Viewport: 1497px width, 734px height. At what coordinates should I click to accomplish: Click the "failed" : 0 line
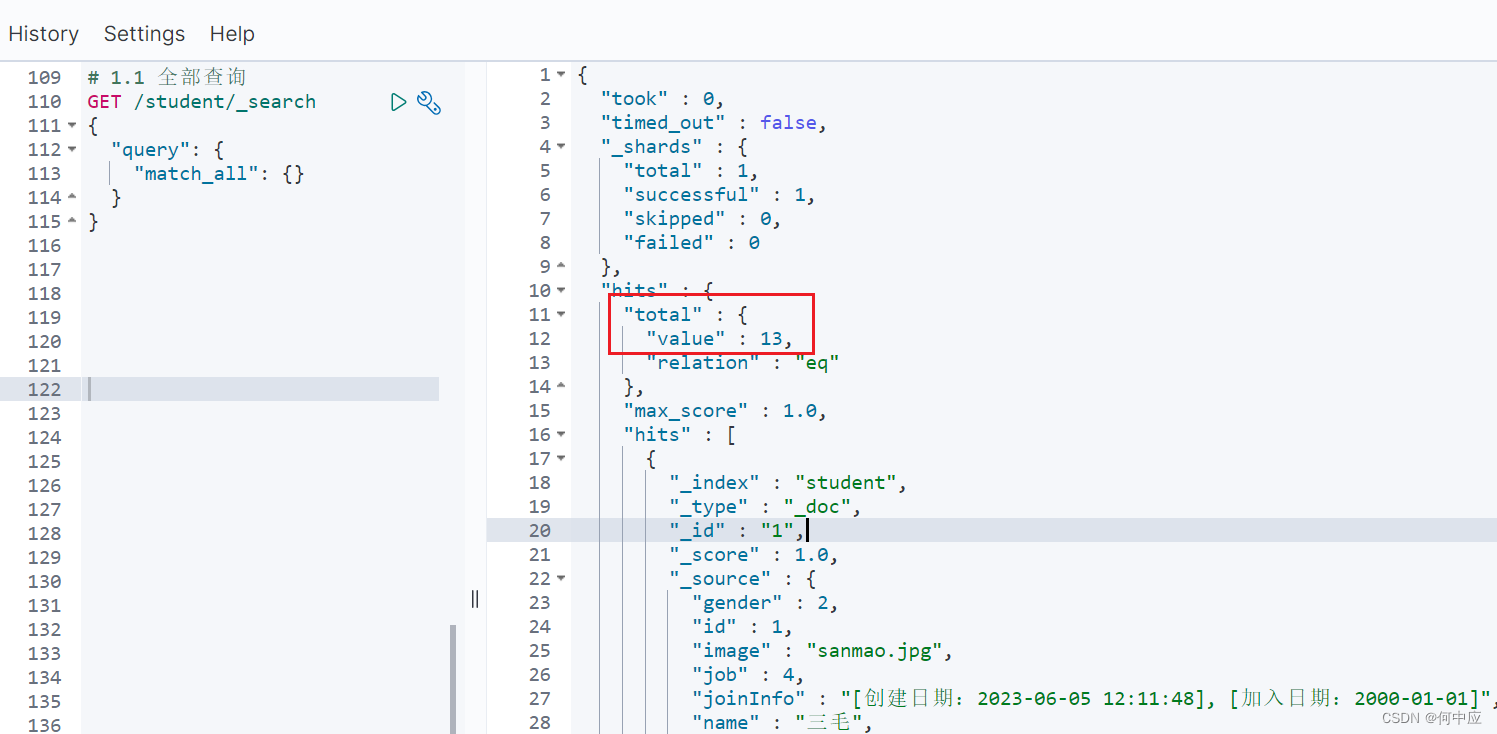(x=691, y=243)
